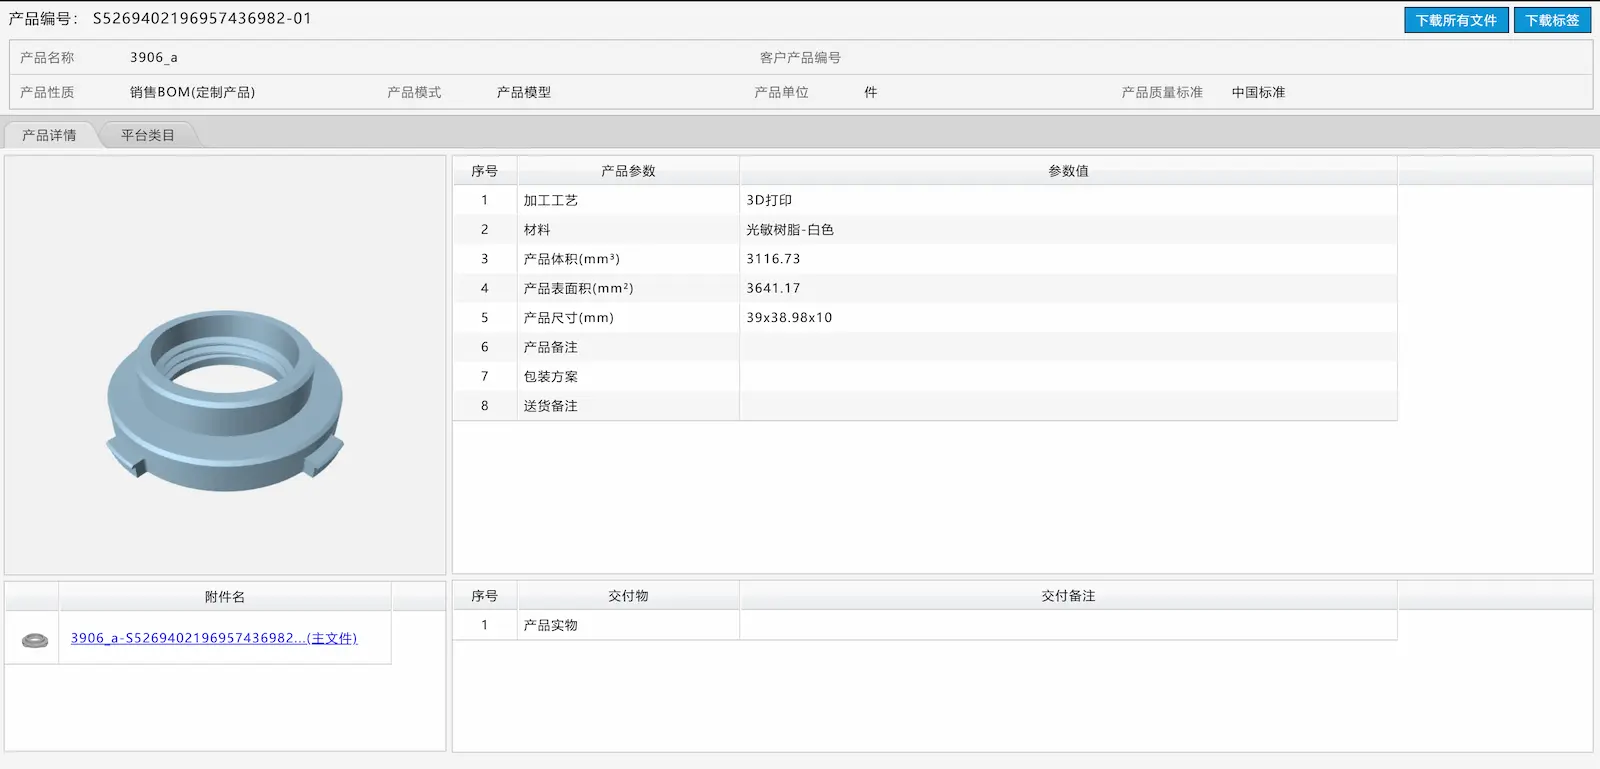Click the 销售BOM(定制产品) value
This screenshot has height=769, width=1600.
pyautogui.click(x=192, y=92)
